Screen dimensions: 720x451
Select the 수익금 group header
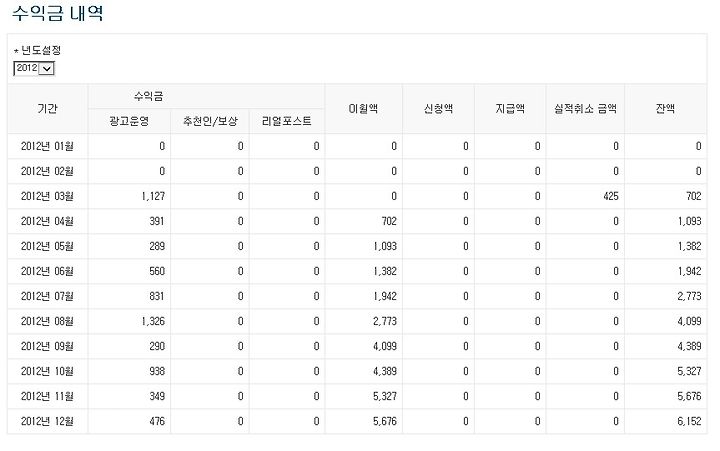[148, 96]
